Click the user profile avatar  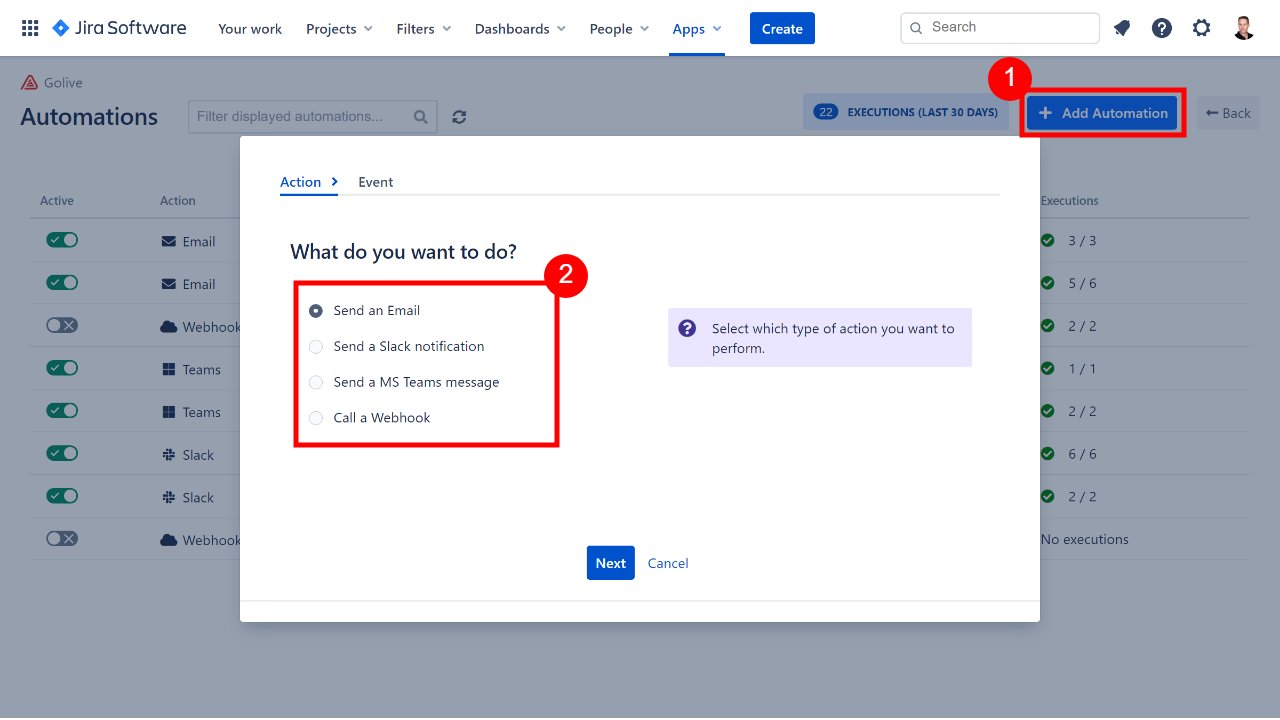pos(1244,28)
